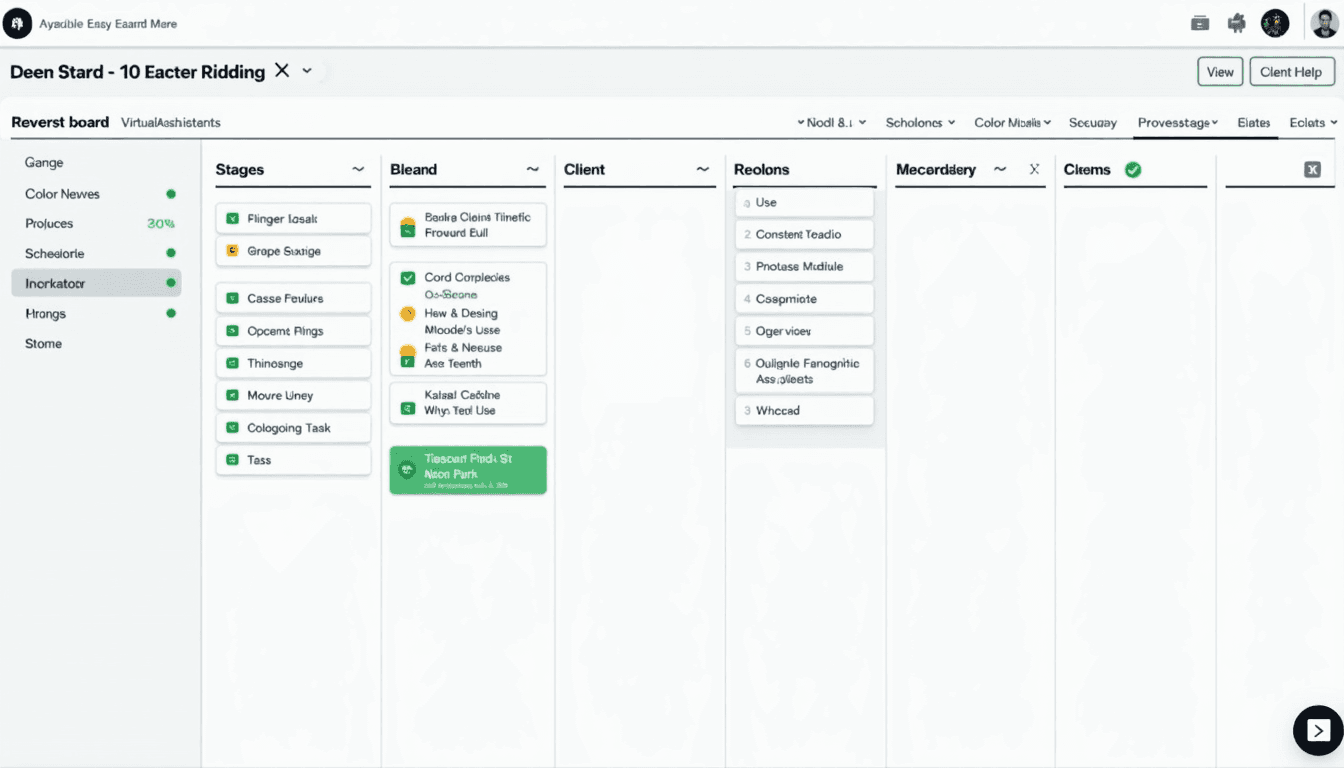Viewport: 1344px width, 768px height.
Task: Expand the Eclats dropdown on the right
Action: (x=1312, y=122)
